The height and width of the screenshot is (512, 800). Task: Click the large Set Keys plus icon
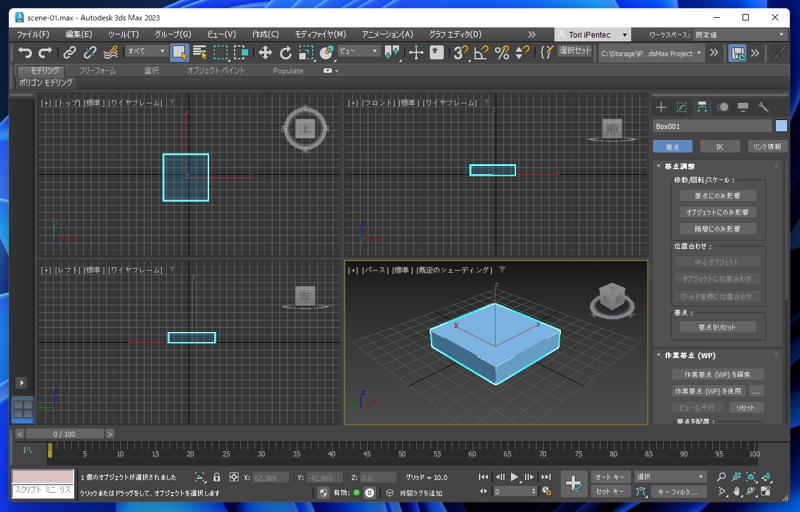pos(573,484)
